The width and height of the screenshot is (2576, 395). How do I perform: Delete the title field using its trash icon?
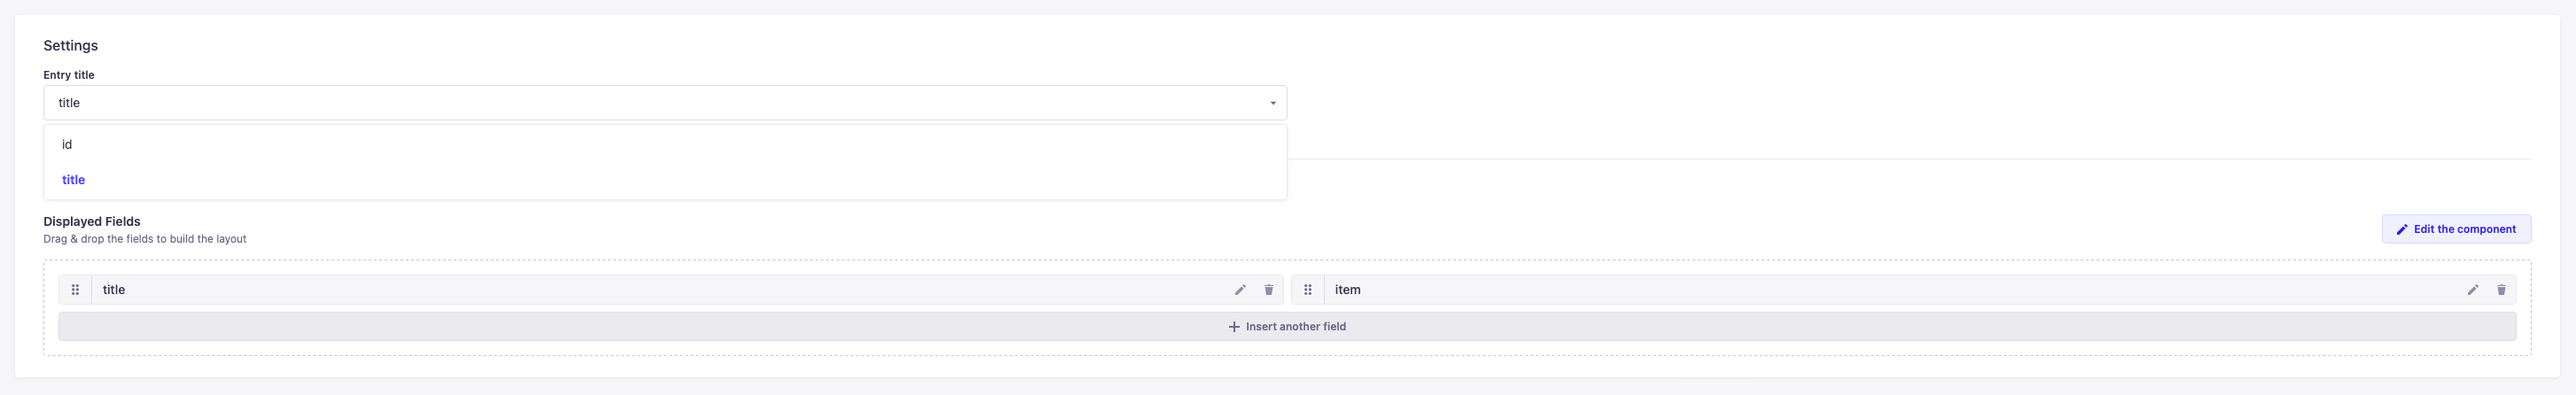(x=1269, y=290)
